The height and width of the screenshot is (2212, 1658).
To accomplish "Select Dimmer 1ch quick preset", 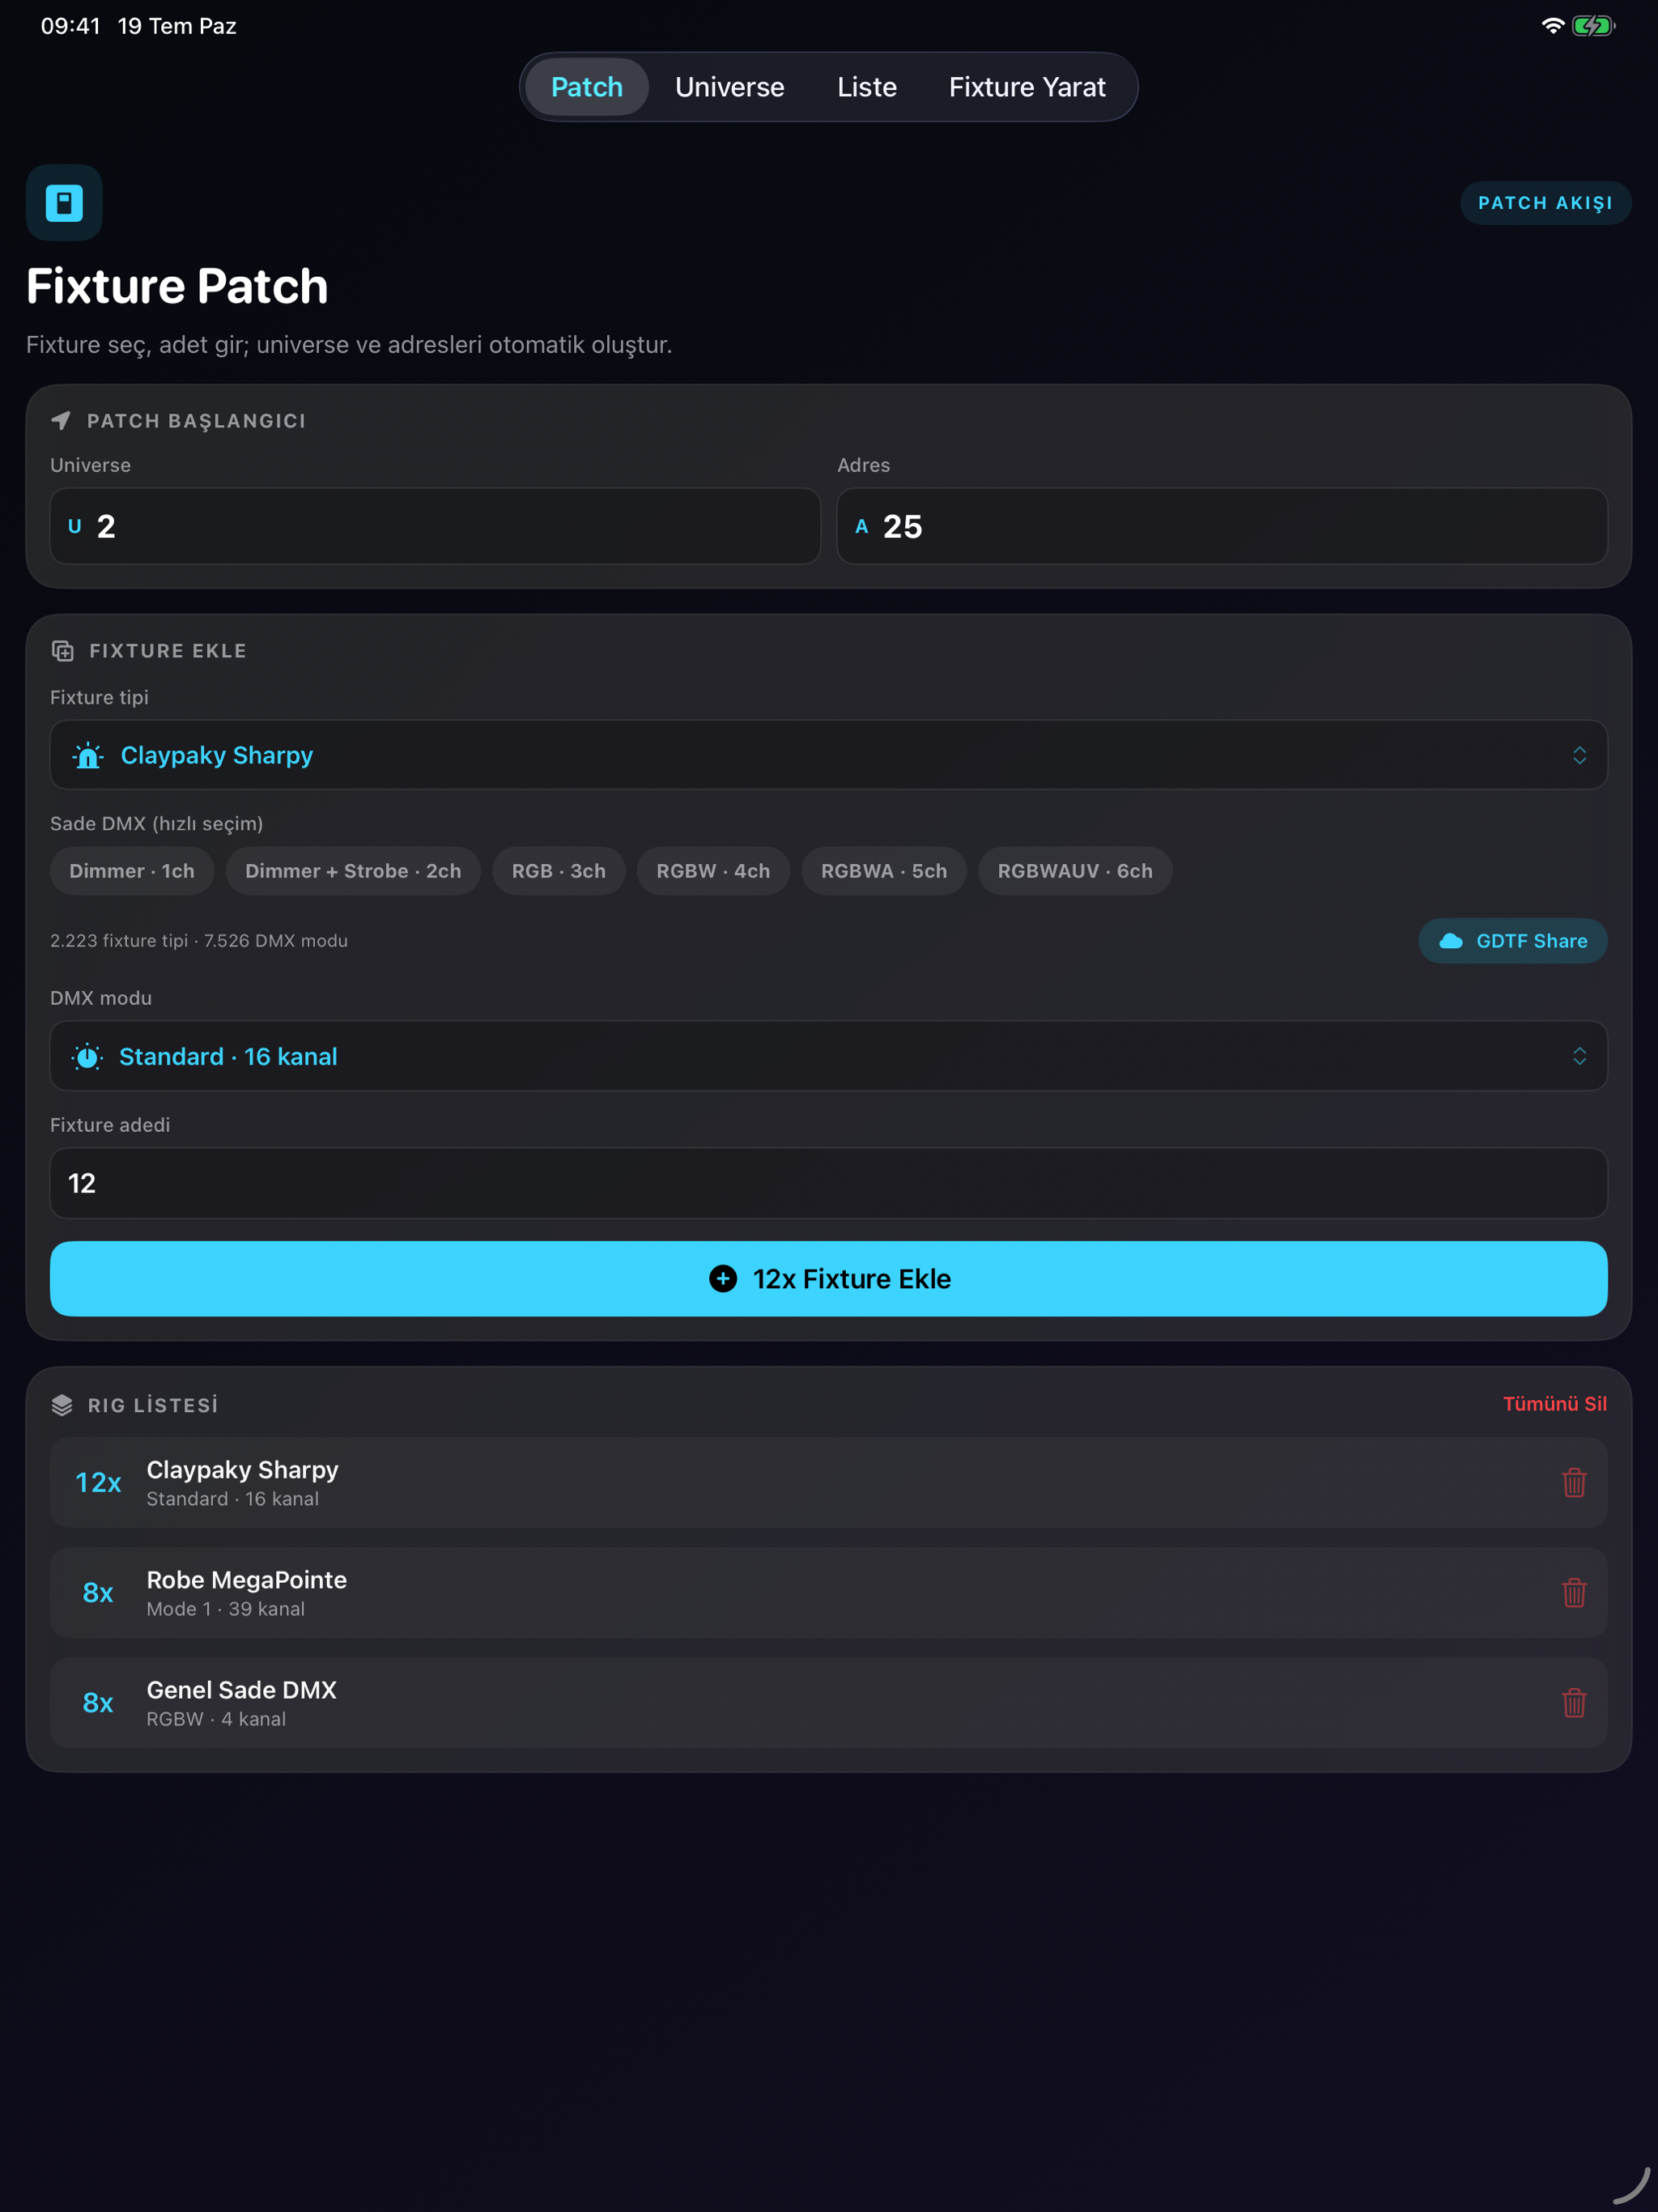I will [132, 871].
